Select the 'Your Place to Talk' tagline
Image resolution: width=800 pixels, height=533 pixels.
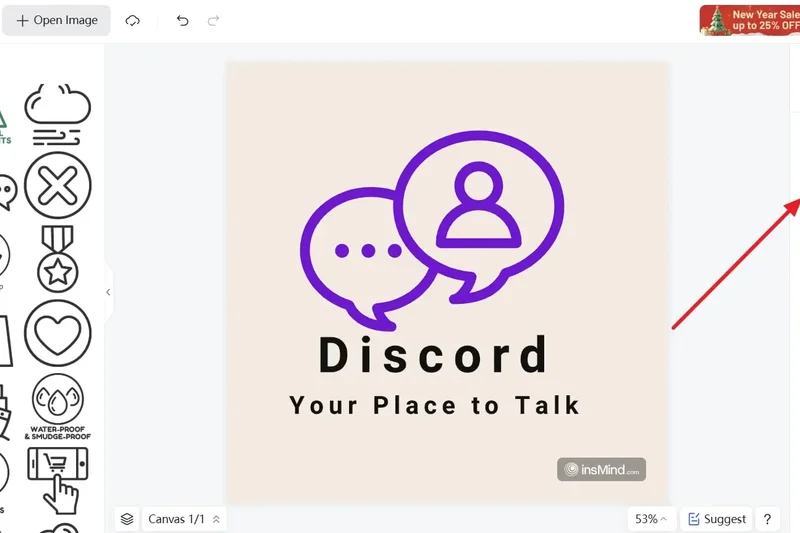click(x=435, y=405)
